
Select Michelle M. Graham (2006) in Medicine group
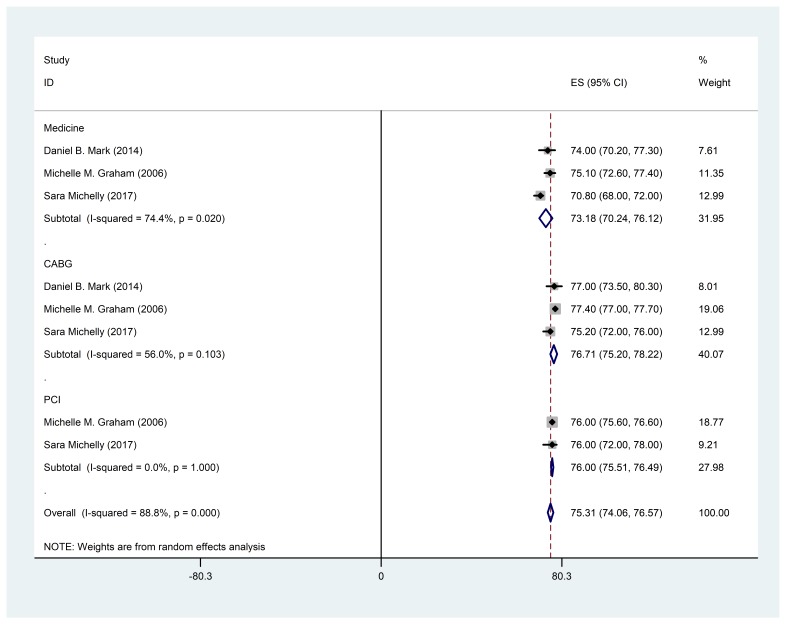[x=105, y=173]
